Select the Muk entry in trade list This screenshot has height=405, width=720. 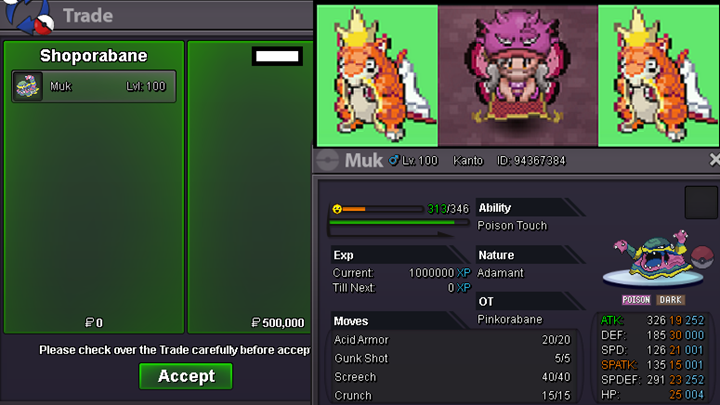94,86
